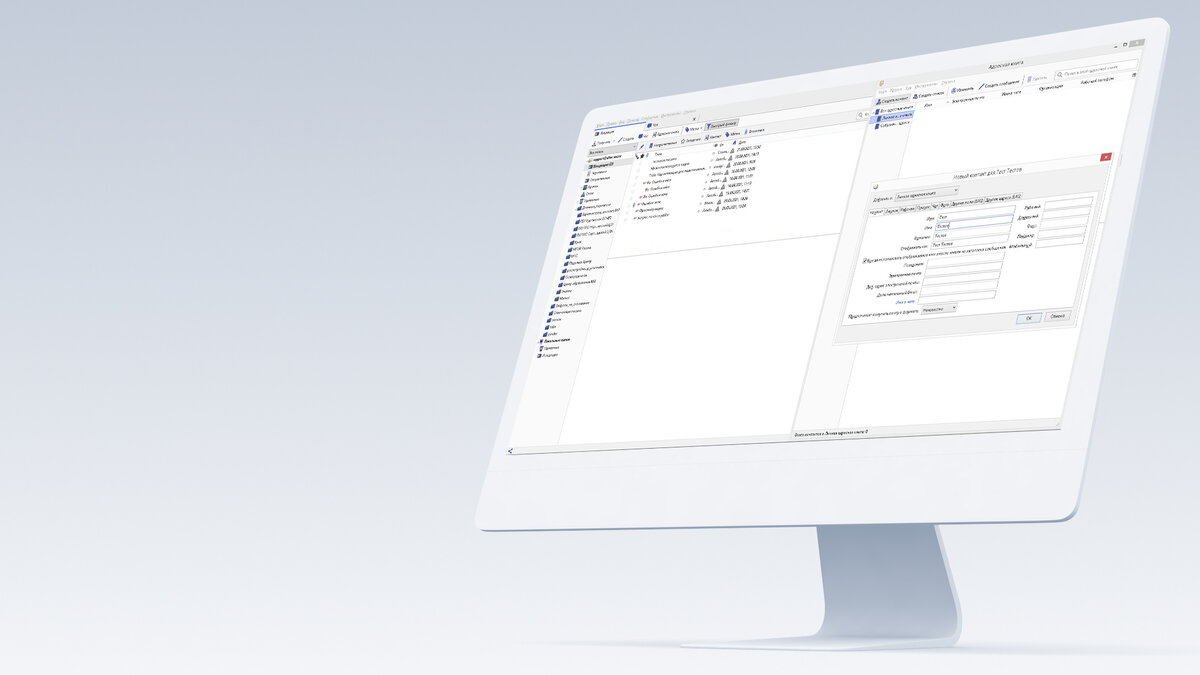The height and width of the screenshot is (675, 1200).
Task: Select 'Отправленные' sent folder
Action: [x=598, y=179]
